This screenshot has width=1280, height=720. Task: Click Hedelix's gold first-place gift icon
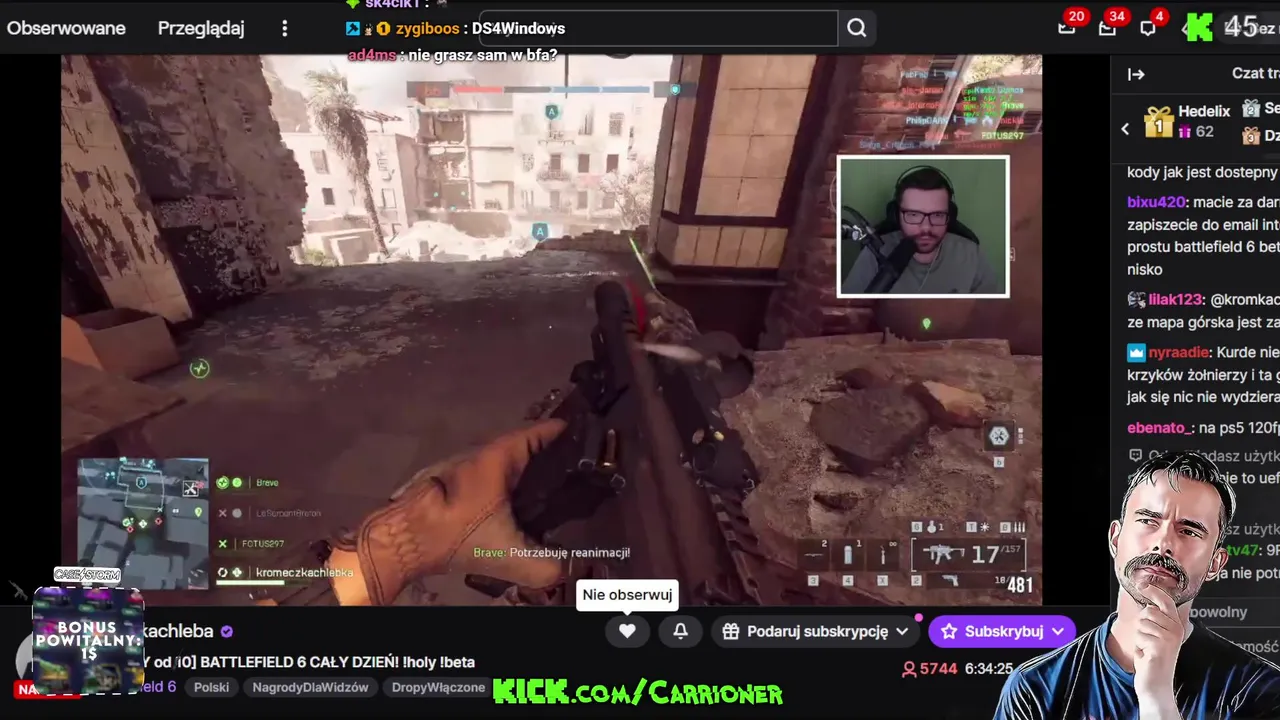(x=1158, y=122)
